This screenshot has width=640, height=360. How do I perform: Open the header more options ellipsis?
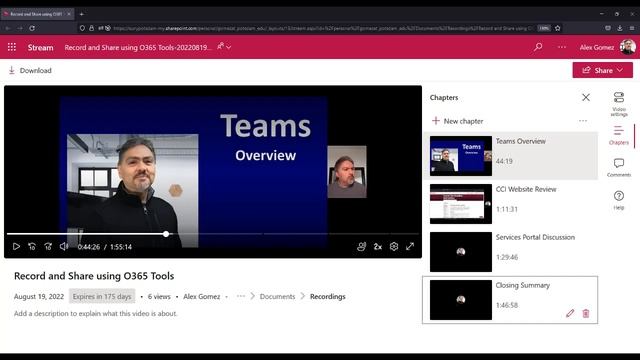(562, 47)
